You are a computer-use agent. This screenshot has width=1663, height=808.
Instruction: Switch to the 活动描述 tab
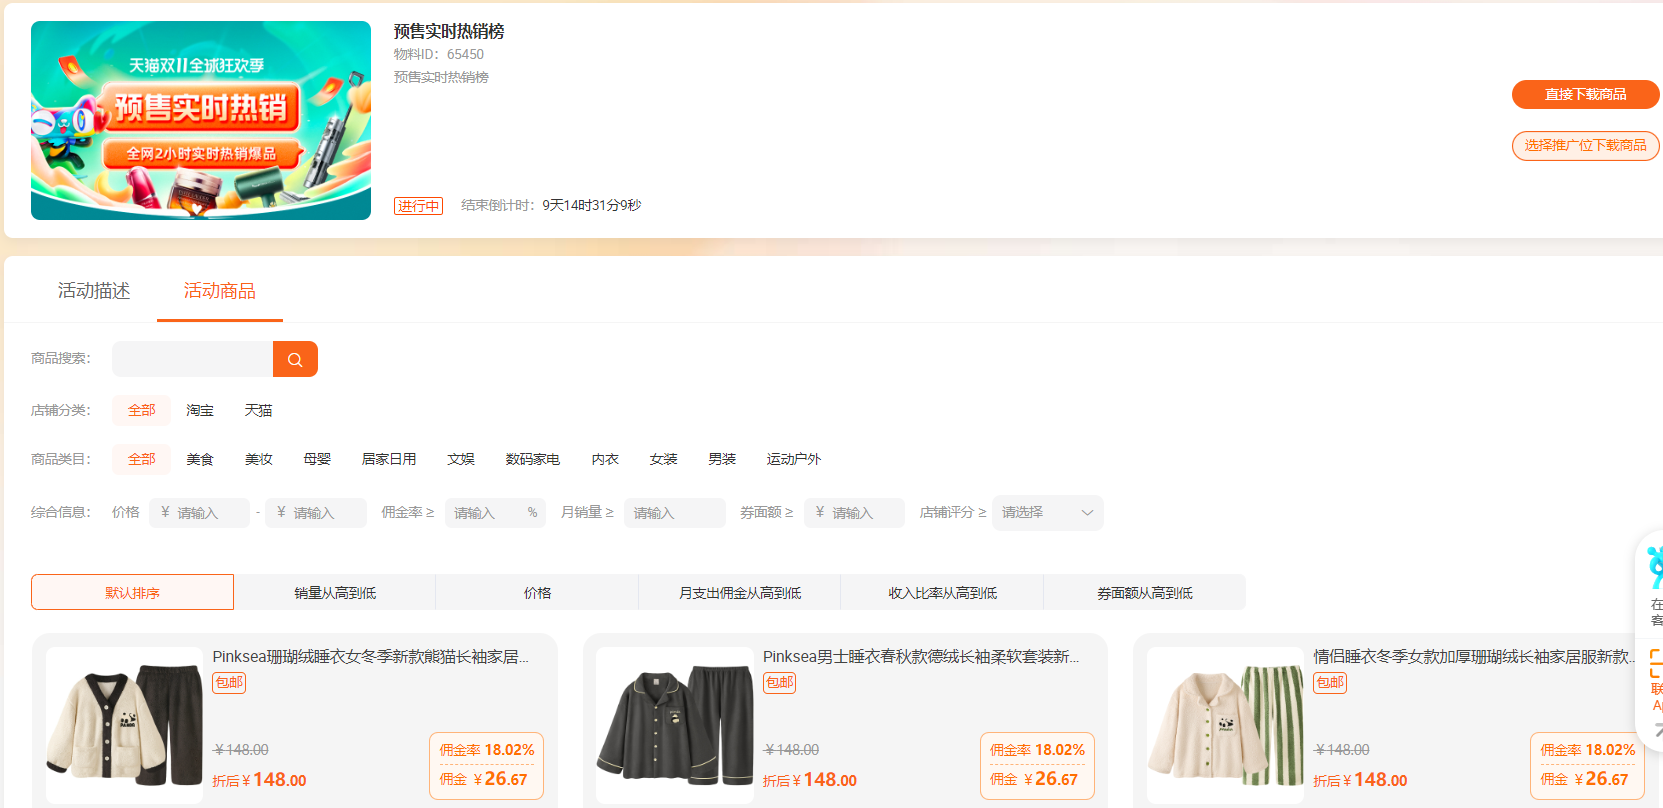click(94, 291)
